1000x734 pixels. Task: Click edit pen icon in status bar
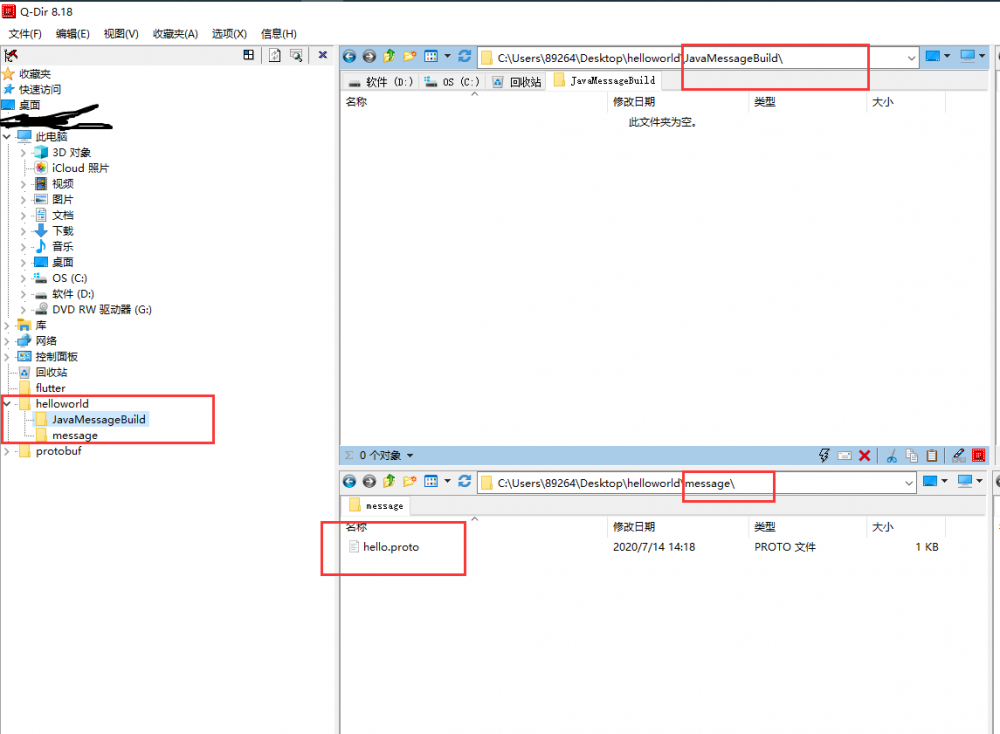958,455
